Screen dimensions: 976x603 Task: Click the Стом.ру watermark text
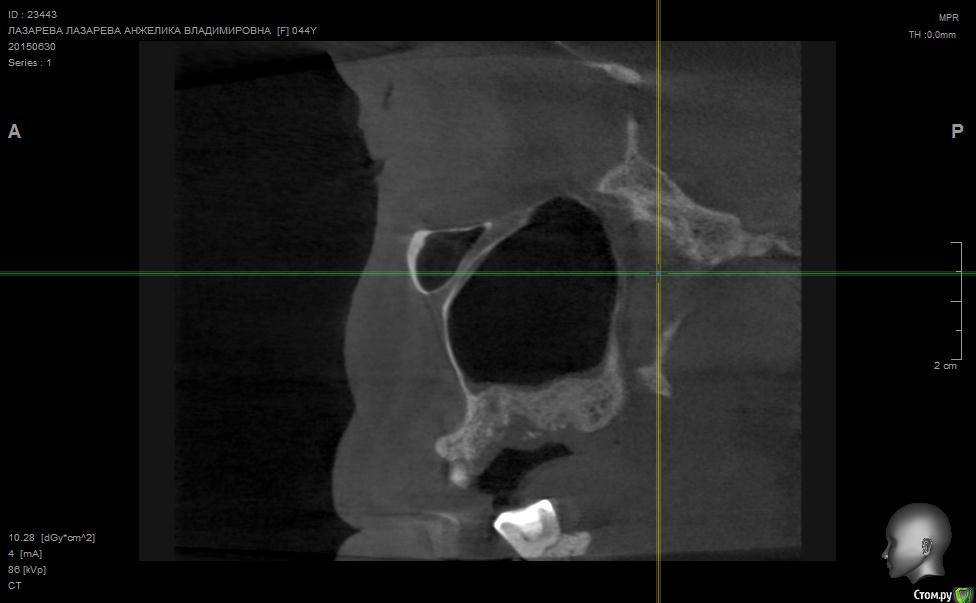pyautogui.click(x=932, y=595)
